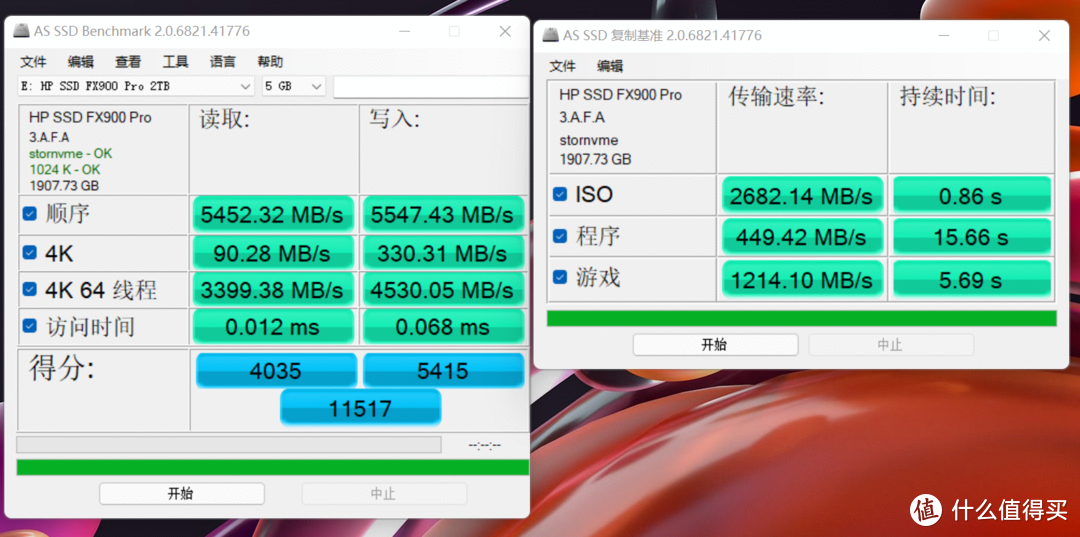
Task: Click the 写入: column header
Action: coord(395,119)
